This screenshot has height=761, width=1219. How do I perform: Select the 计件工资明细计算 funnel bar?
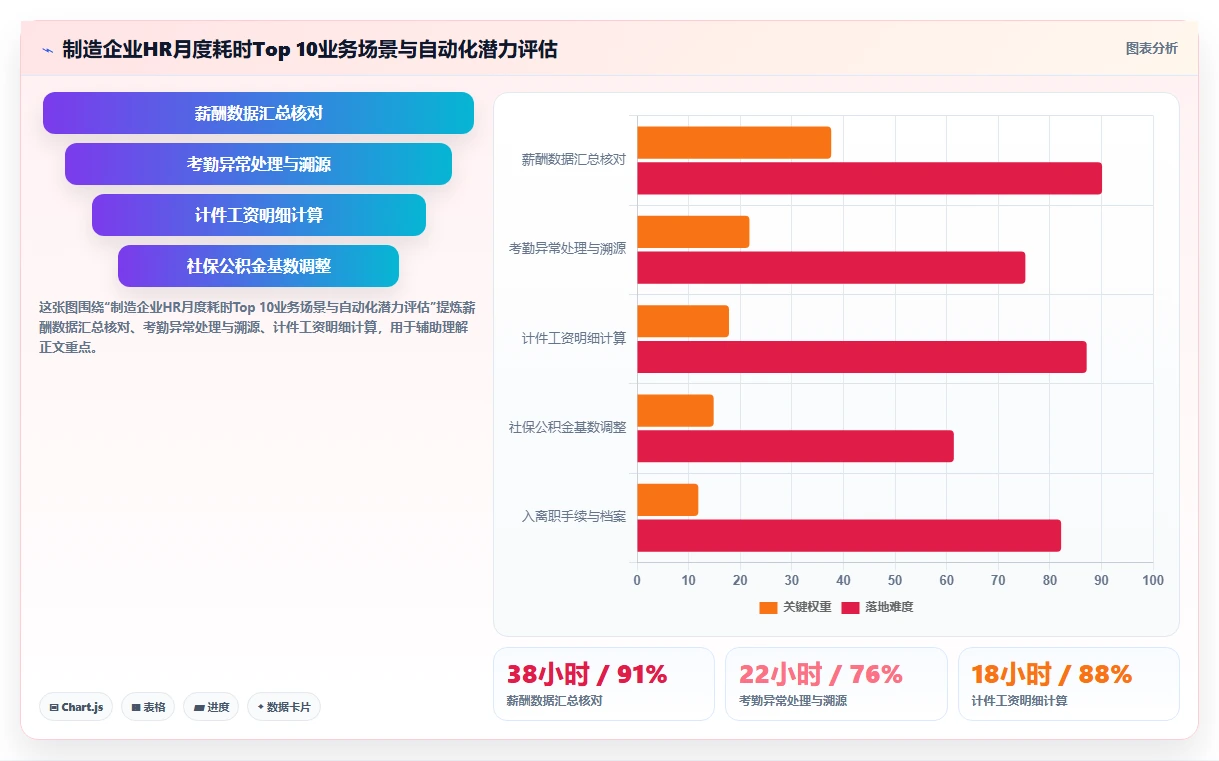coord(258,215)
